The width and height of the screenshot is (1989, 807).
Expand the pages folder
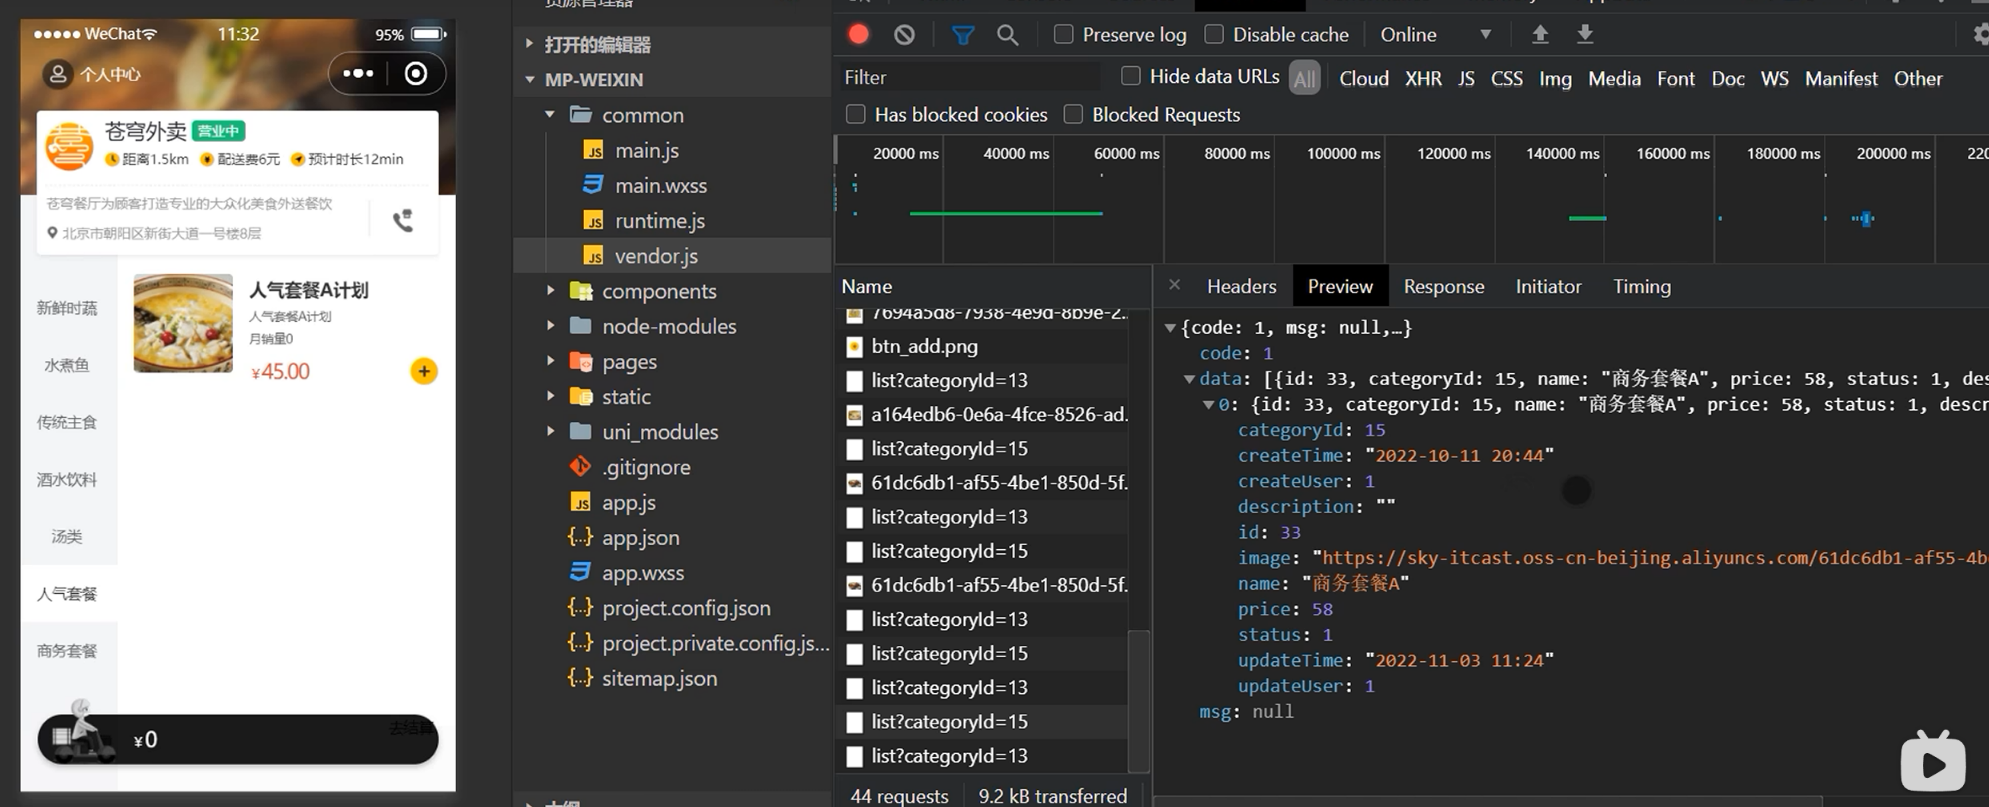pyautogui.click(x=550, y=361)
